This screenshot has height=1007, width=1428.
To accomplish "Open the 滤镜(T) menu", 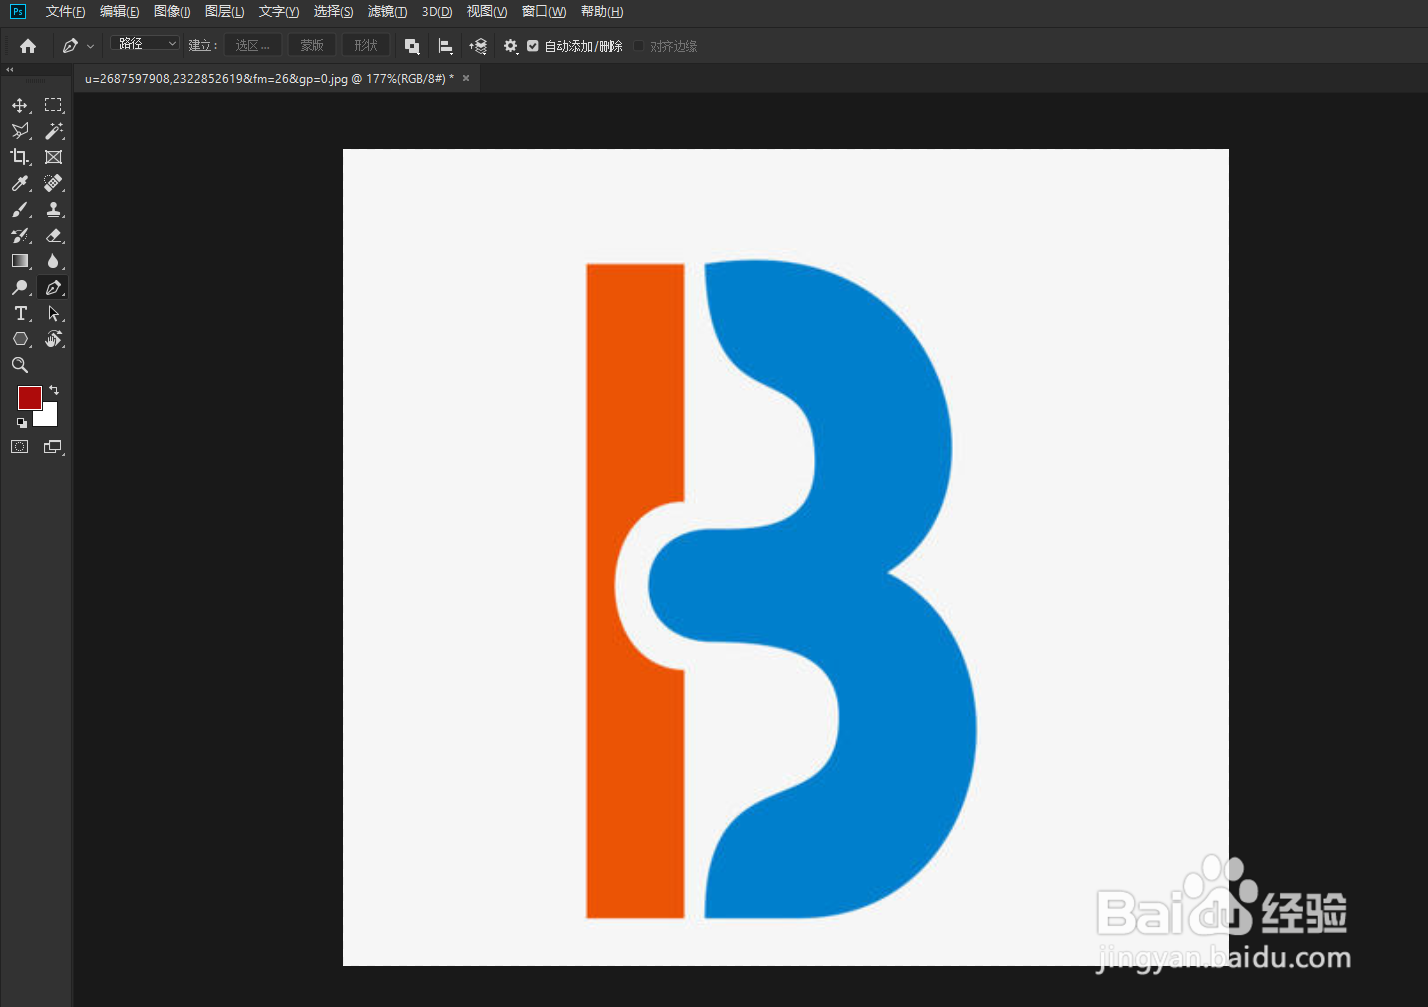I will click(x=387, y=12).
